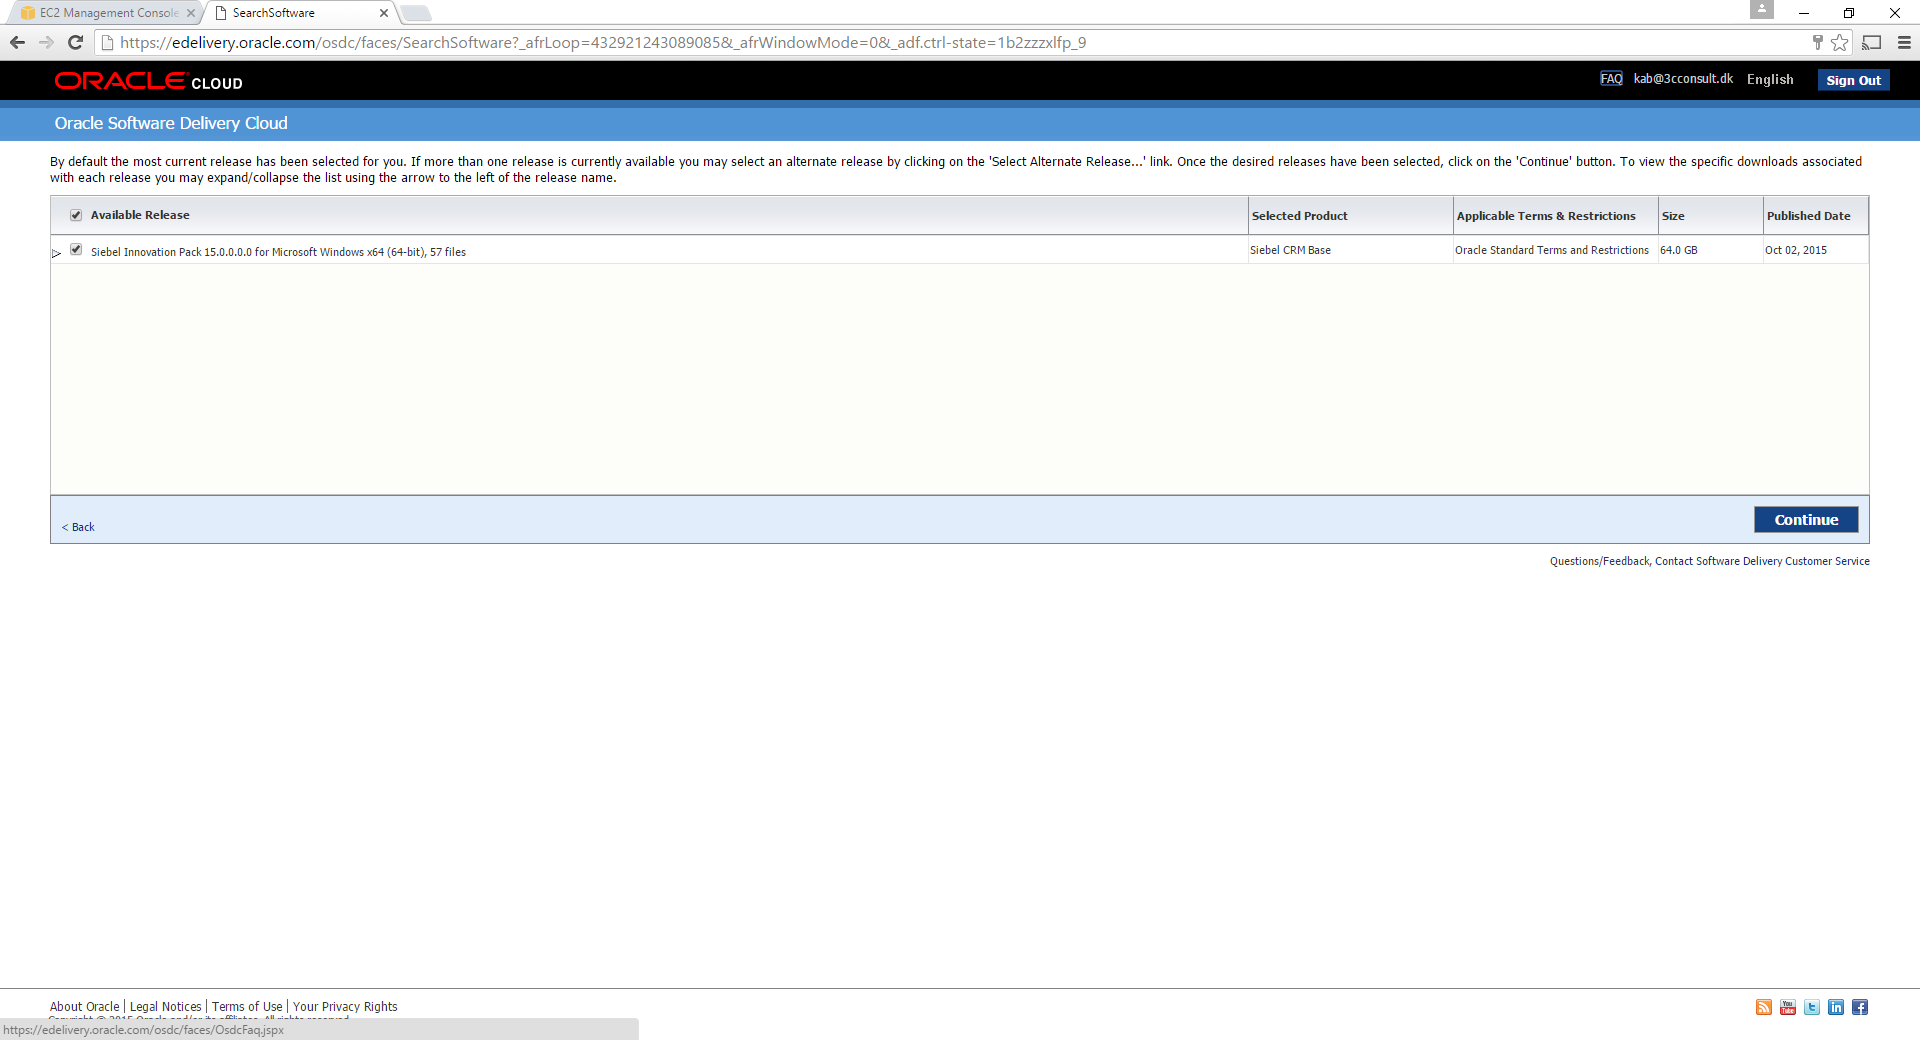Open the Oracle YouTube icon
This screenshot has width=1920, height=1040.
[x=1788, y=1007]
